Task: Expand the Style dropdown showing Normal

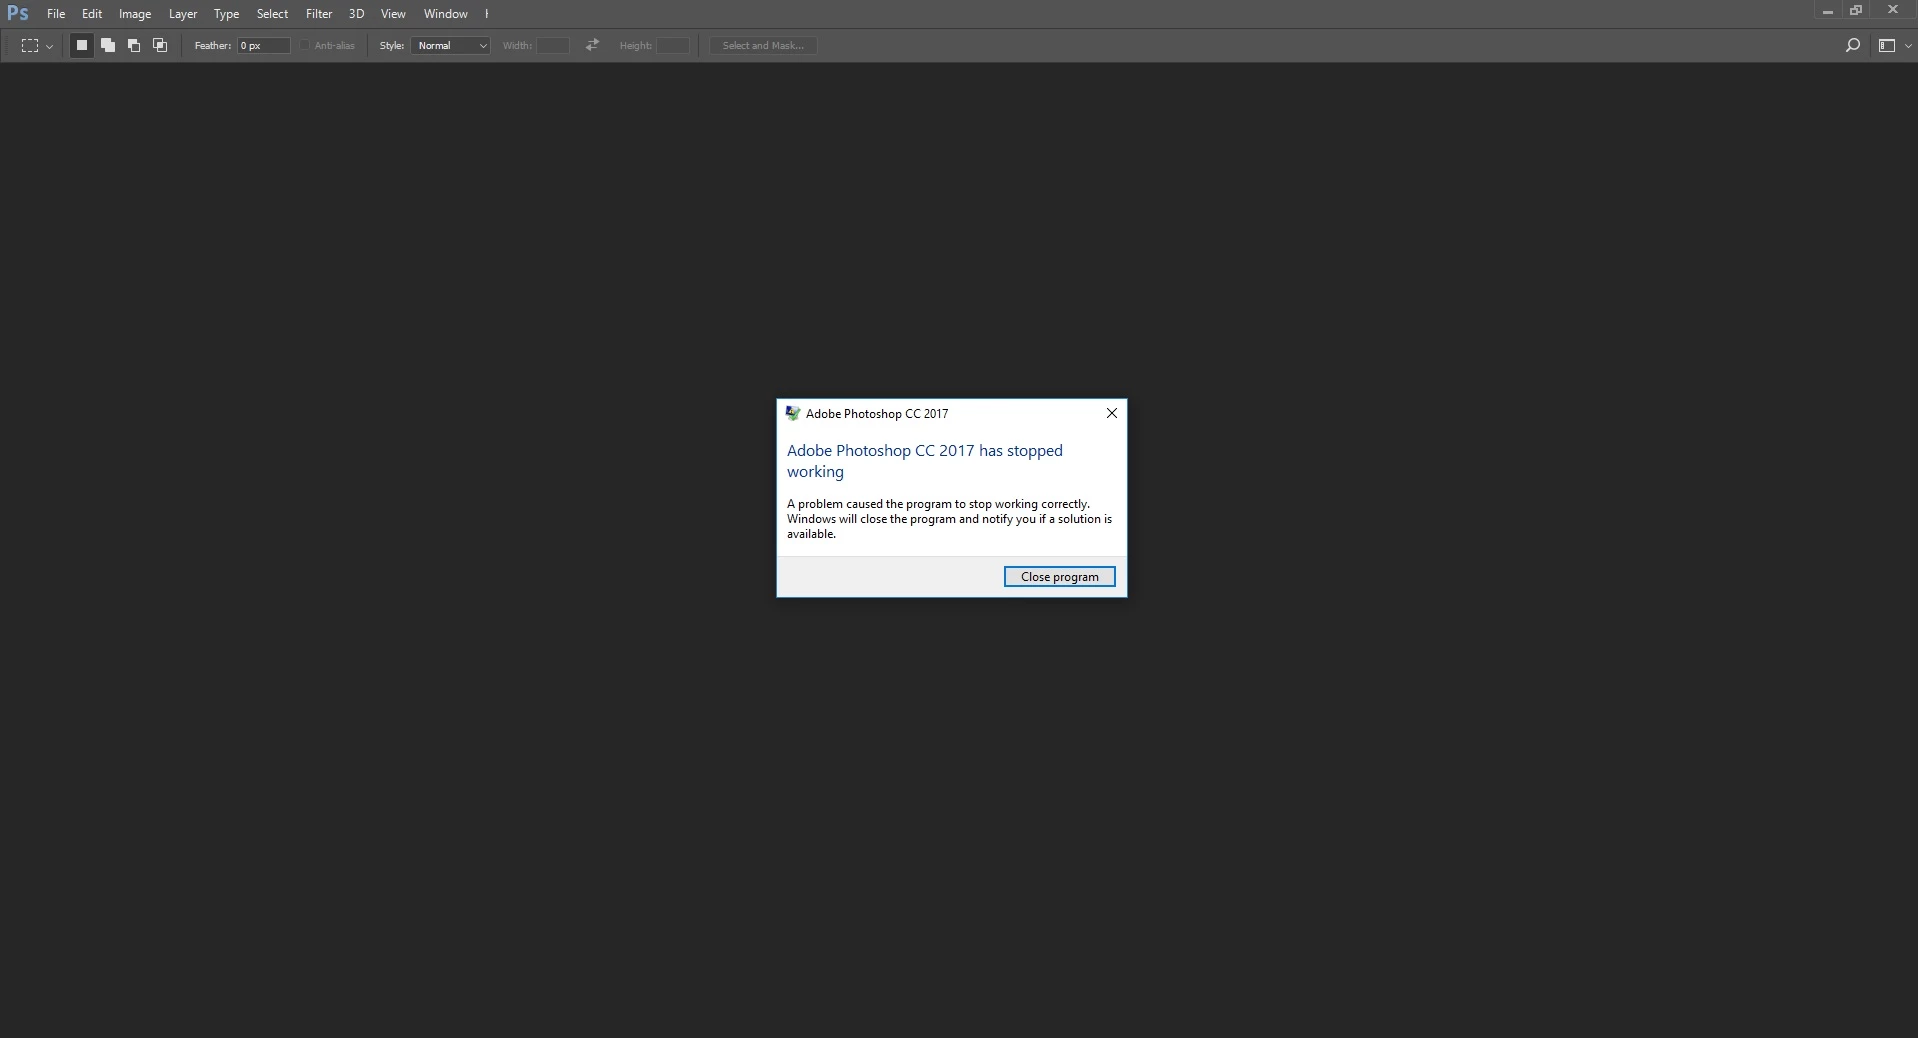Action: [450, 45]
